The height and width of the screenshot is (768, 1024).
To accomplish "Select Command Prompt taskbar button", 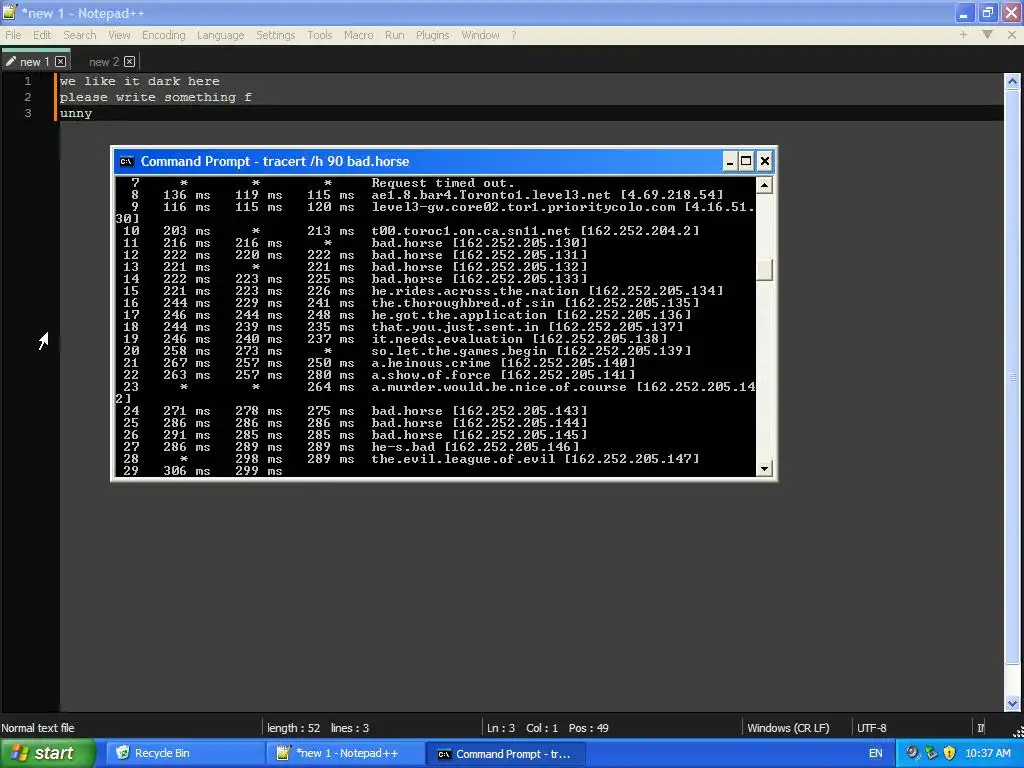I will tap(507, 754).
